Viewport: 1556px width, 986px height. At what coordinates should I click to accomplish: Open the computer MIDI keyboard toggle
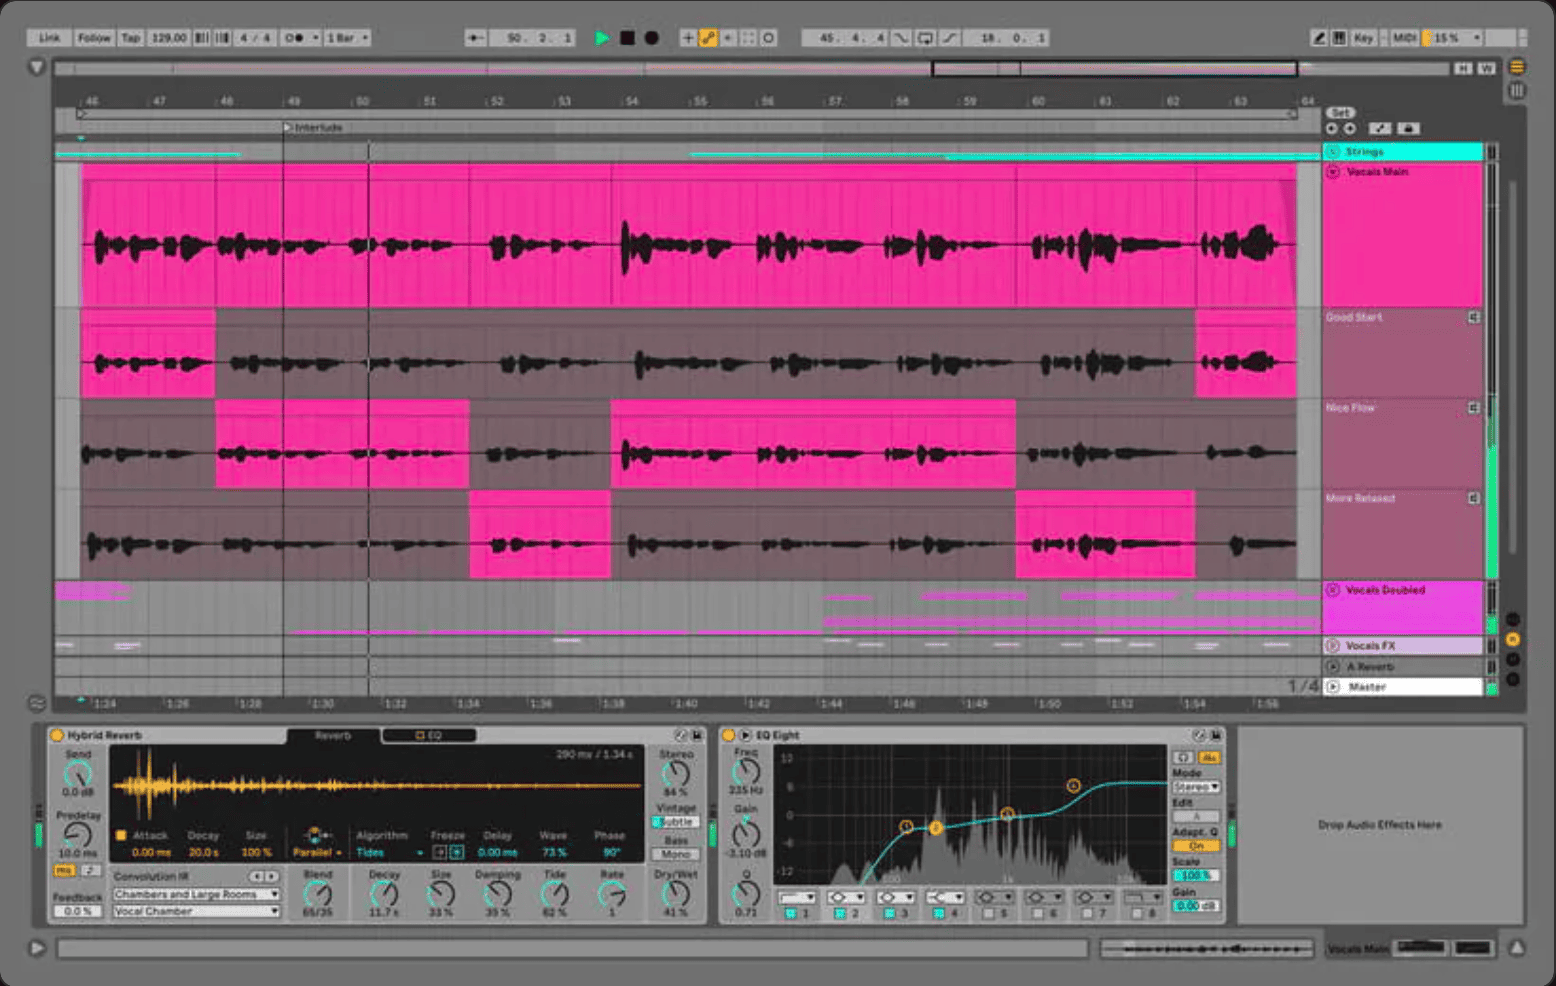pos(1339,38)
